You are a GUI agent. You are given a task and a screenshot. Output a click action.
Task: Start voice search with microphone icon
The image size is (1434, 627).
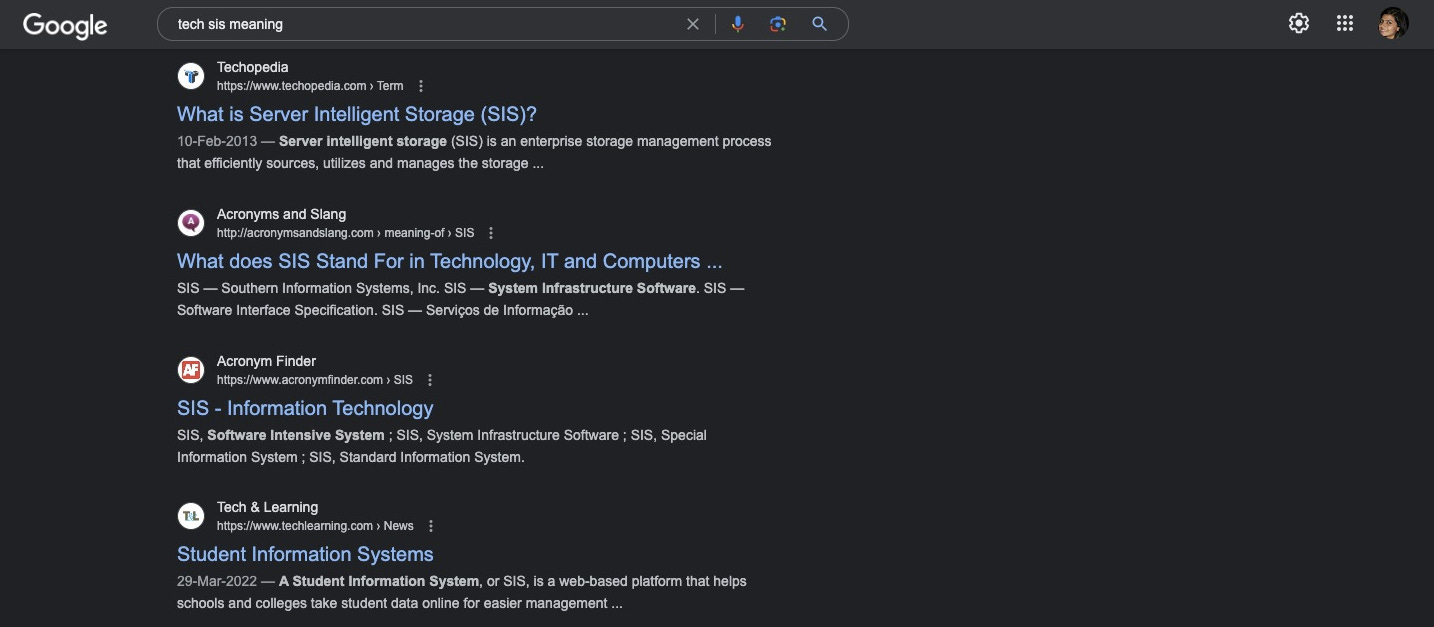(x=738, y=24)
